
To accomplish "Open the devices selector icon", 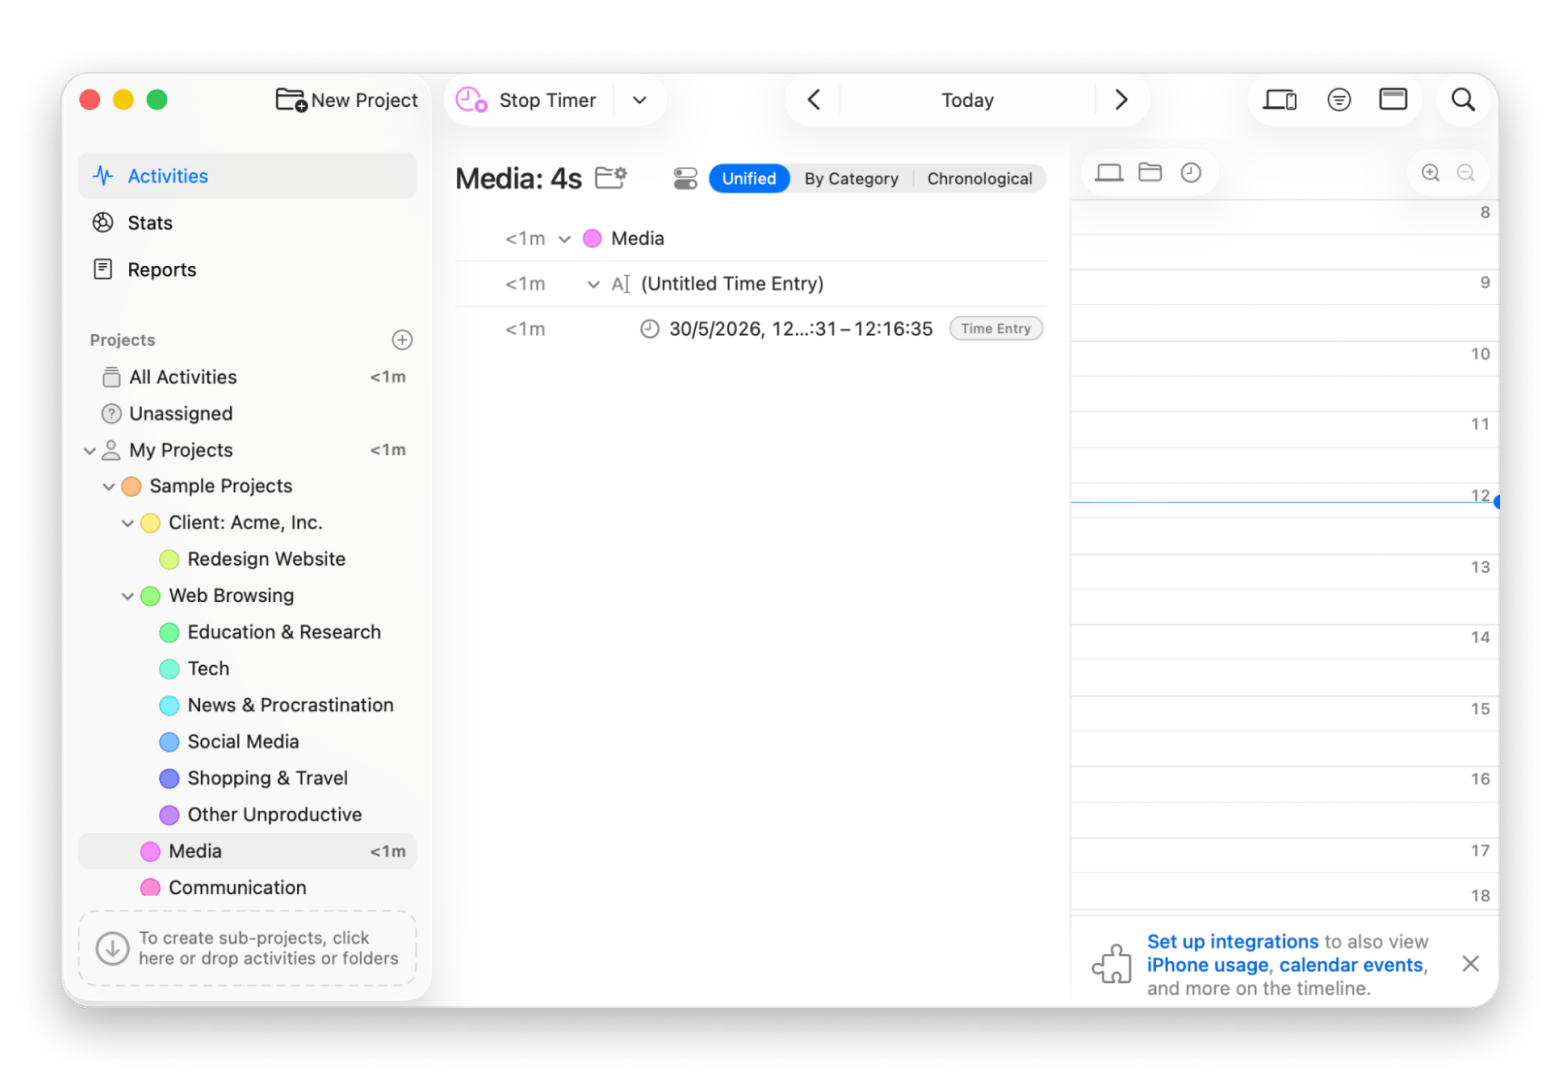I will click(1280, 100).
